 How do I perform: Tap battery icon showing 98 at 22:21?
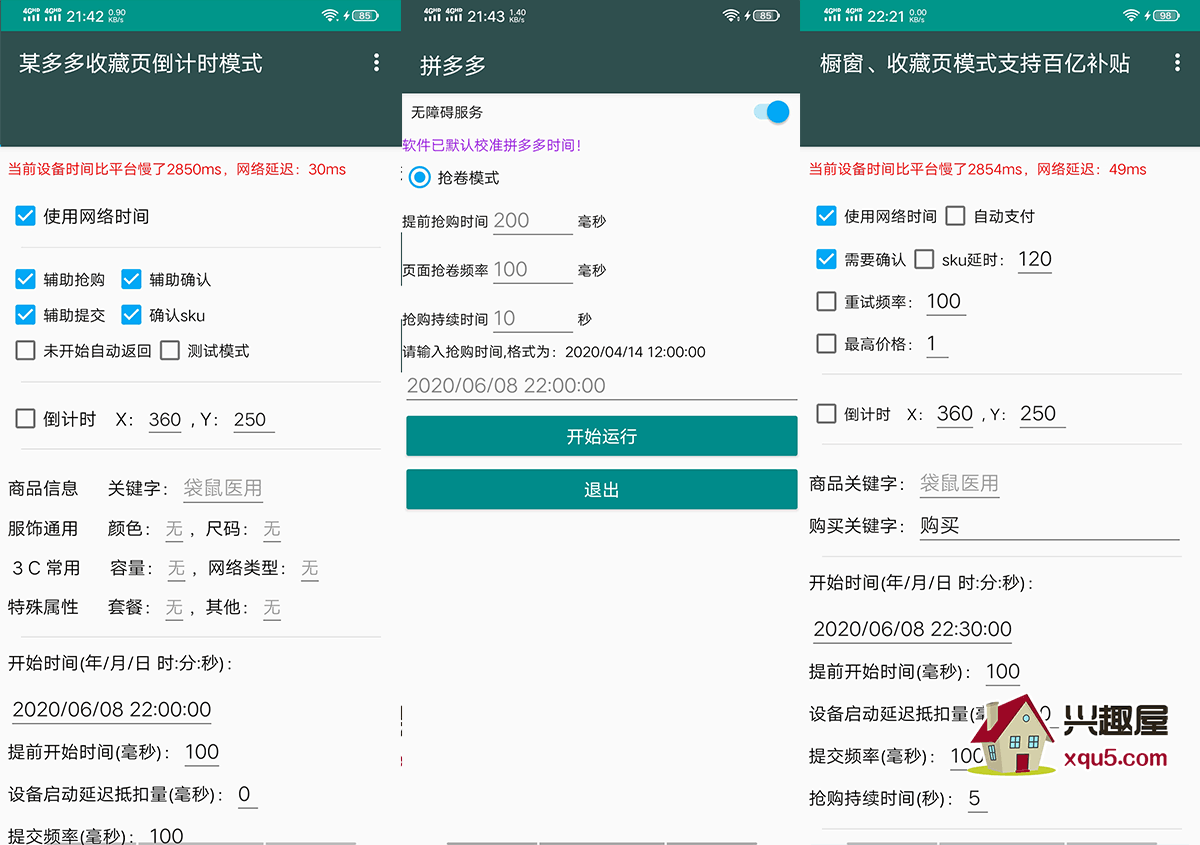[x=1165, y=15]
